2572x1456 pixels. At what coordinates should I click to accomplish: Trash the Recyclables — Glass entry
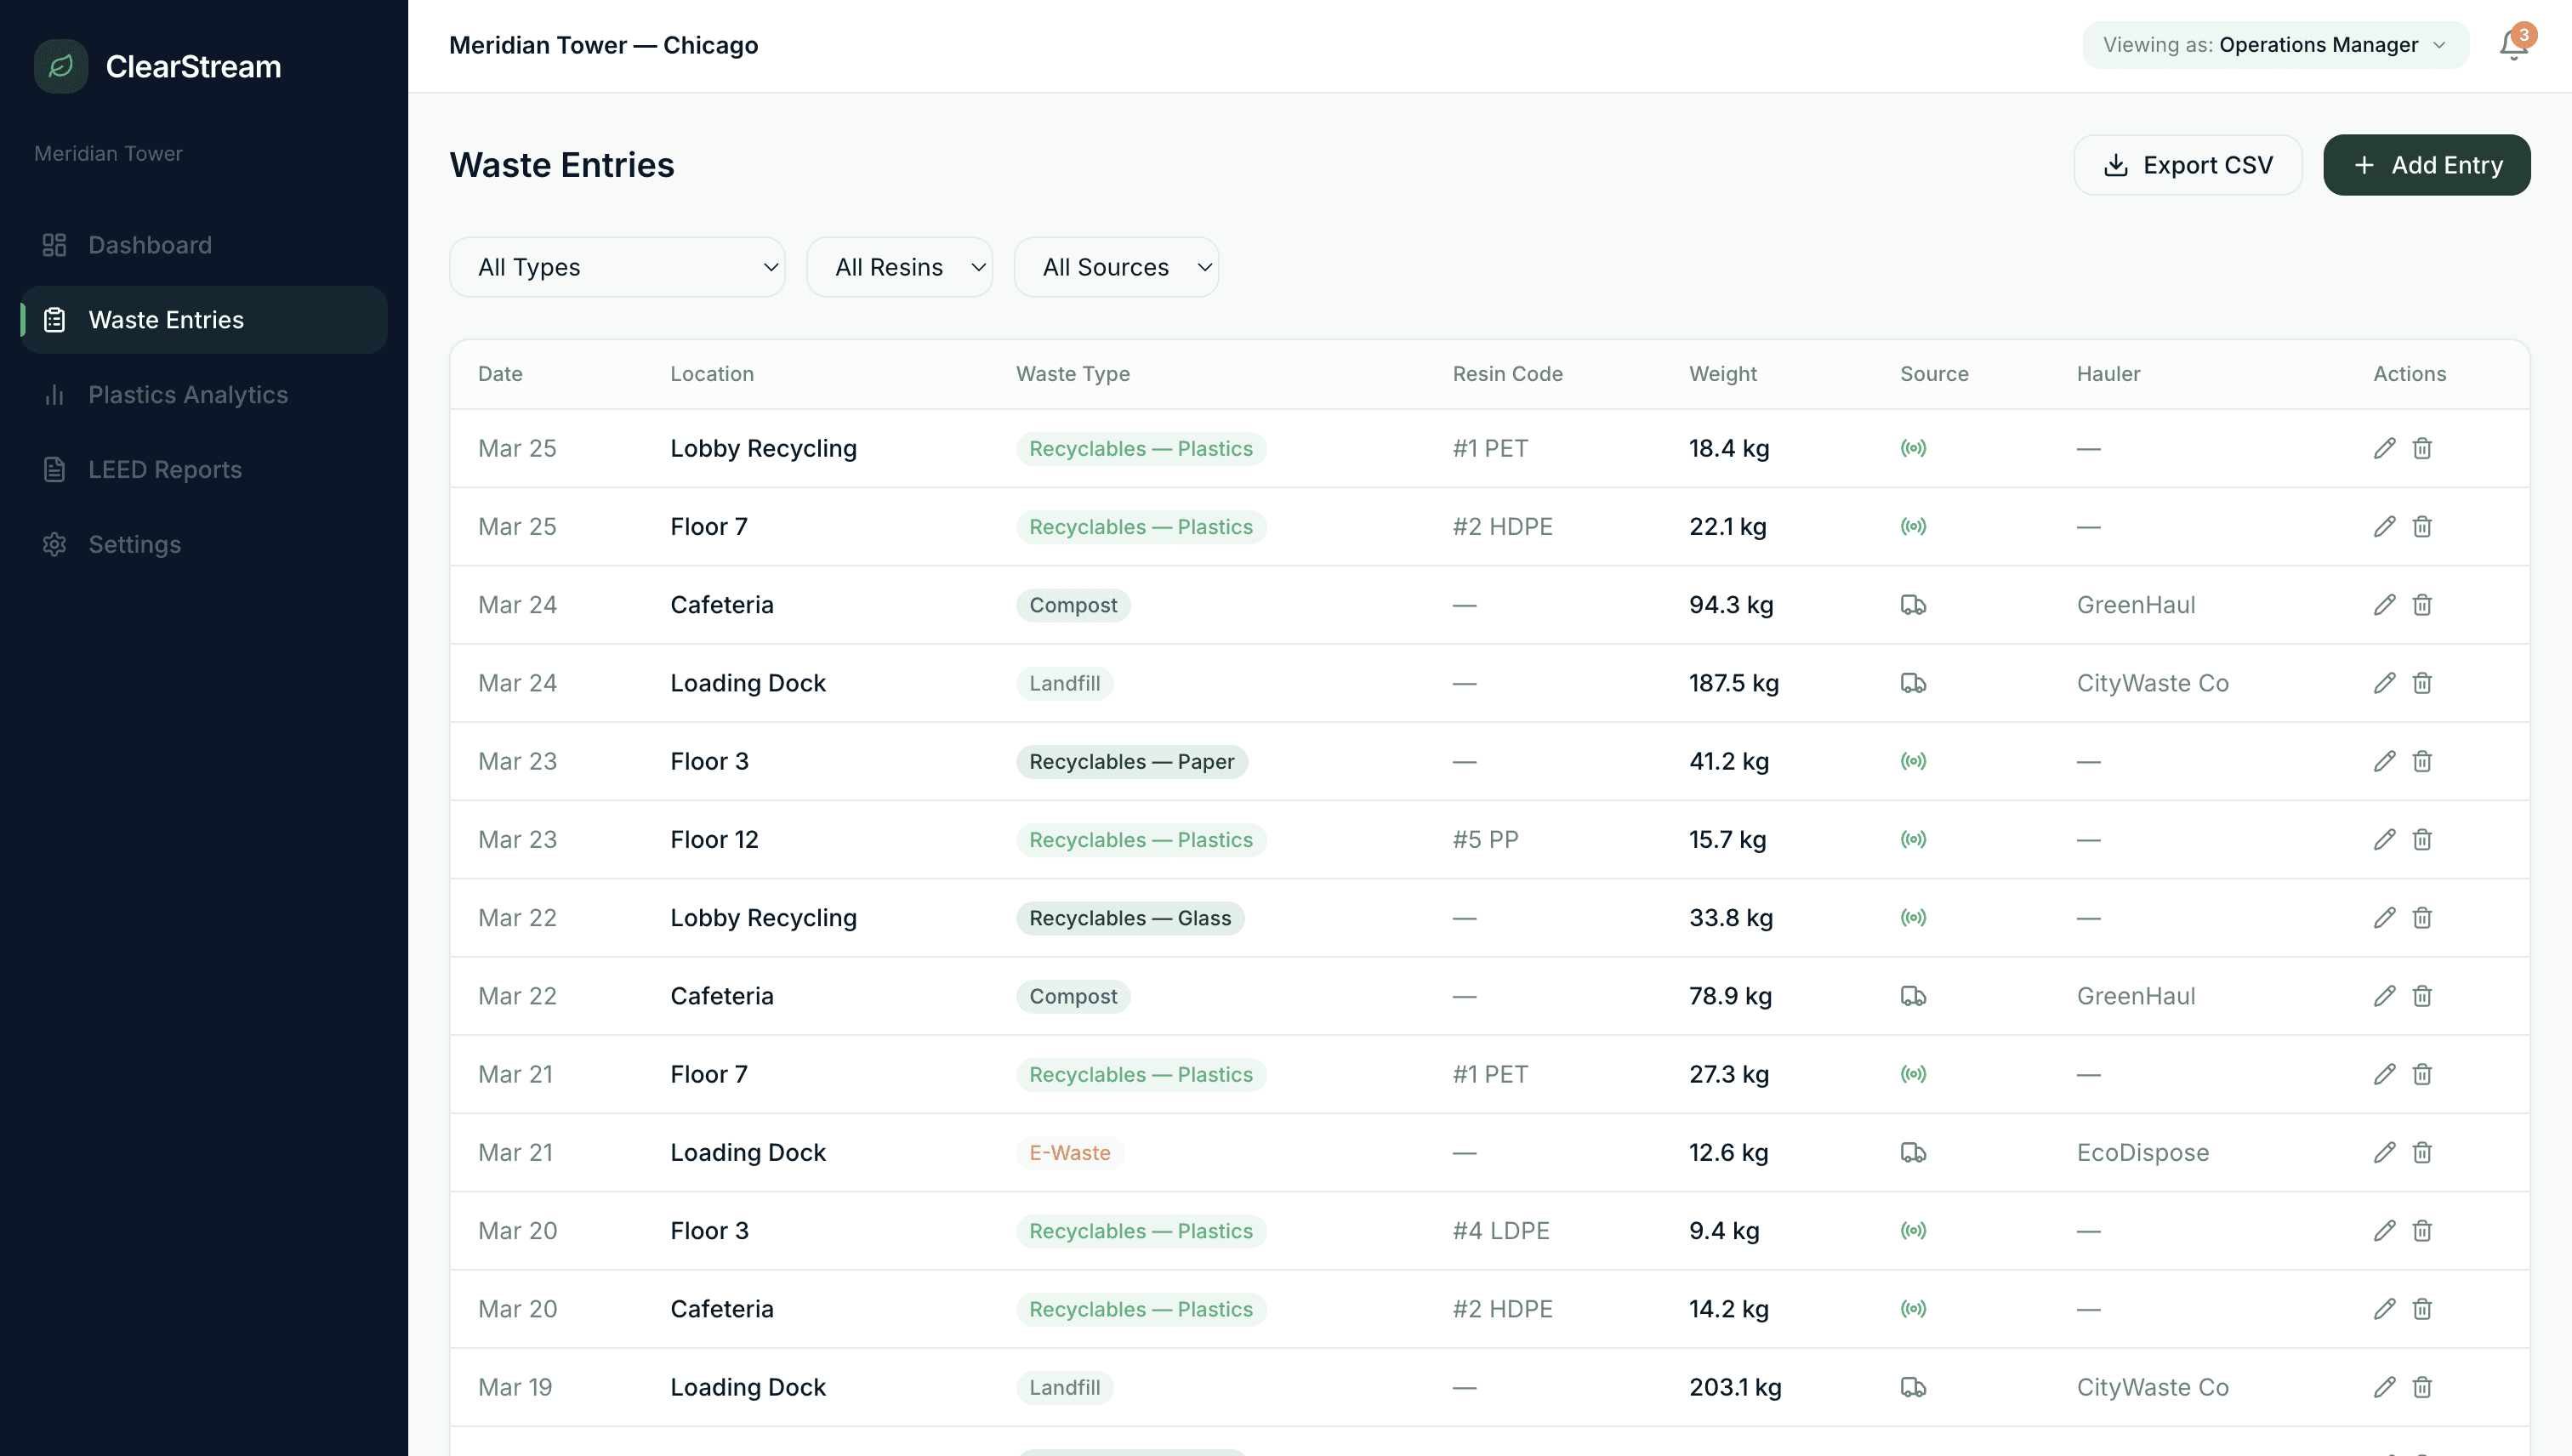(x=2422, y=918)
